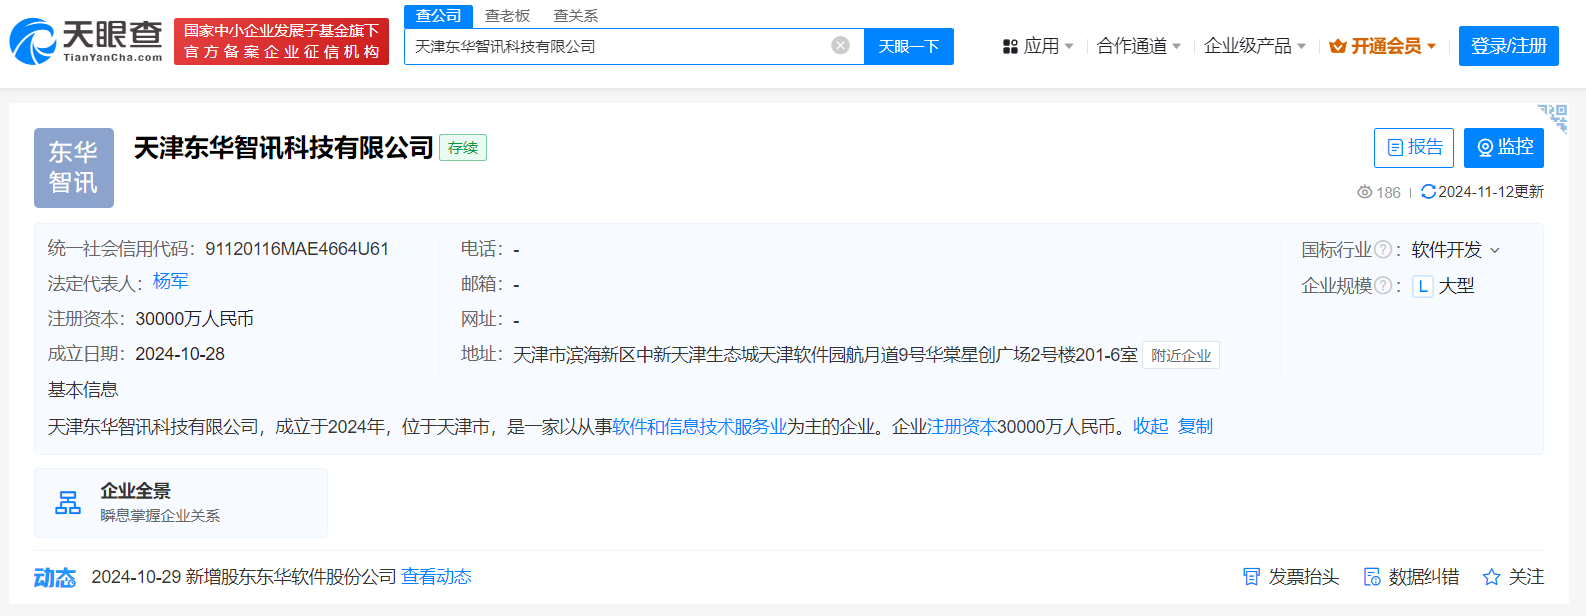Clear the search box text
Screen dimensions: 1586x616
841,46
